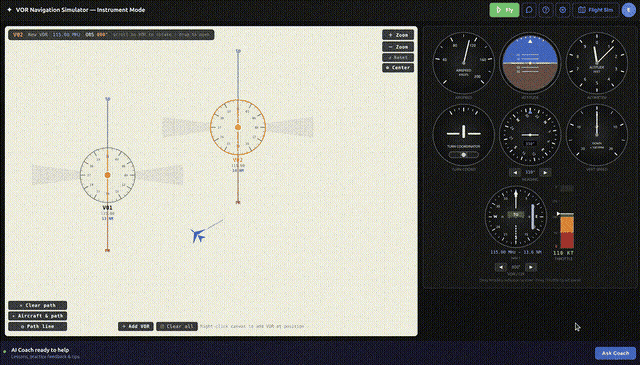Select the orange V02 VOR station compass rose
Image resolution: width=640 pixels, height=365 pixels.
(x=238, y=127)
